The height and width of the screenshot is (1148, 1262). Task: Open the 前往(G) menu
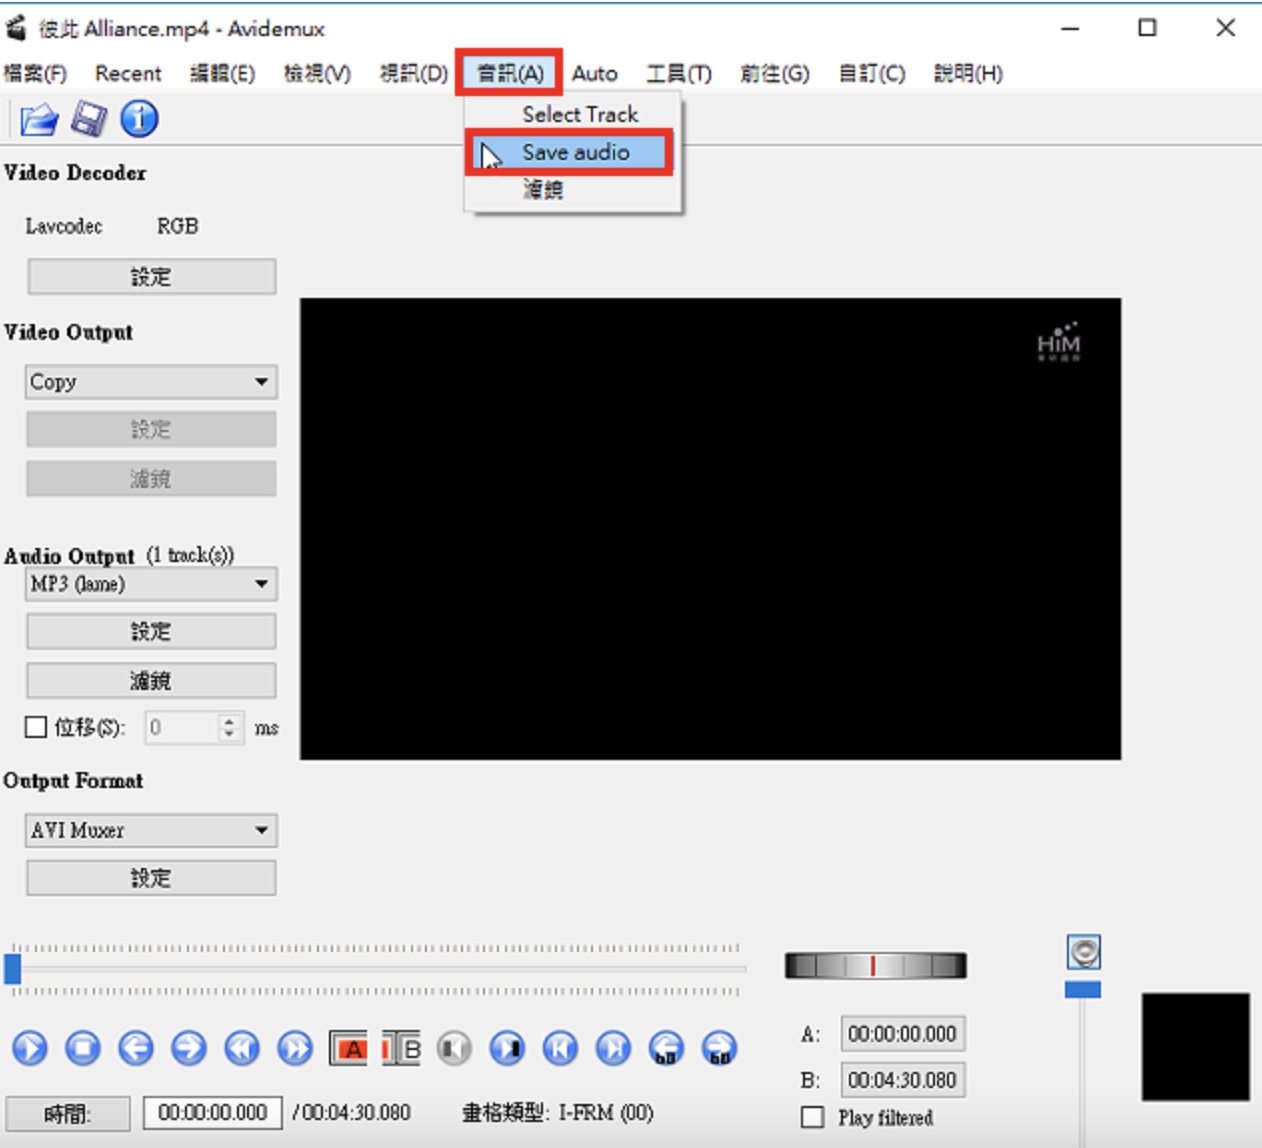click(775, 73)
